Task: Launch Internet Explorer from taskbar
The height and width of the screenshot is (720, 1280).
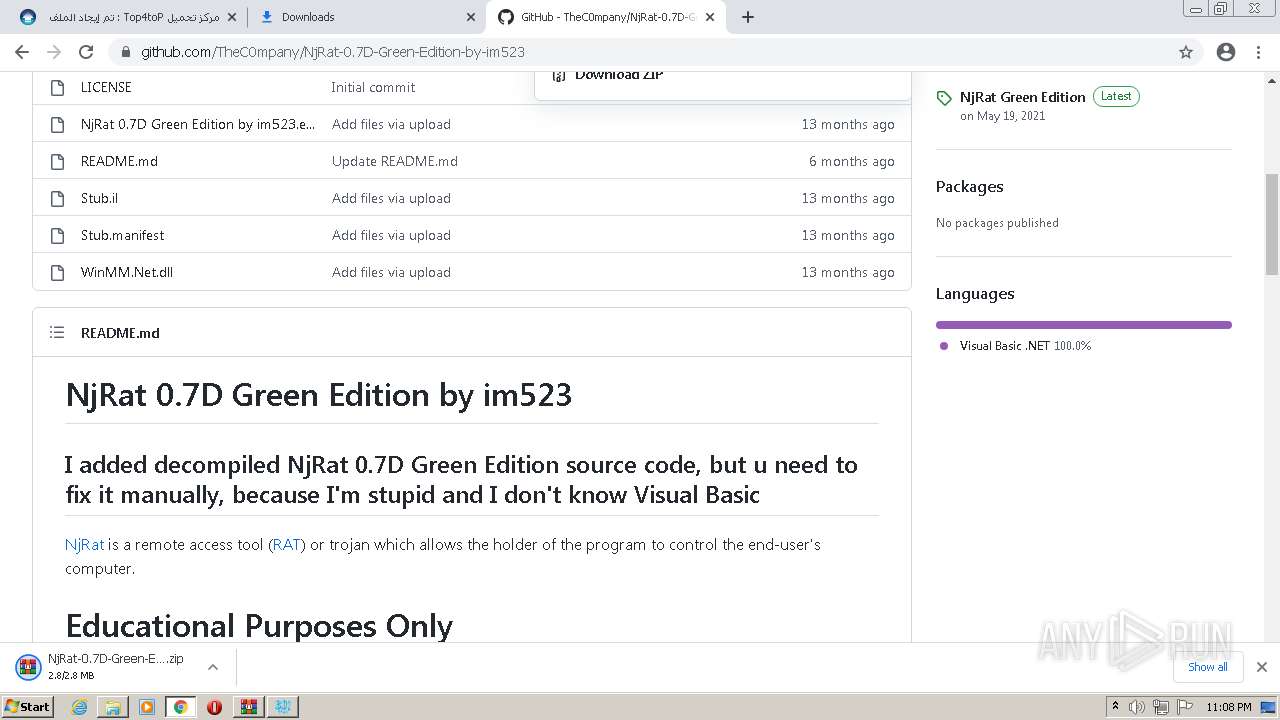Action: [80, 707]
